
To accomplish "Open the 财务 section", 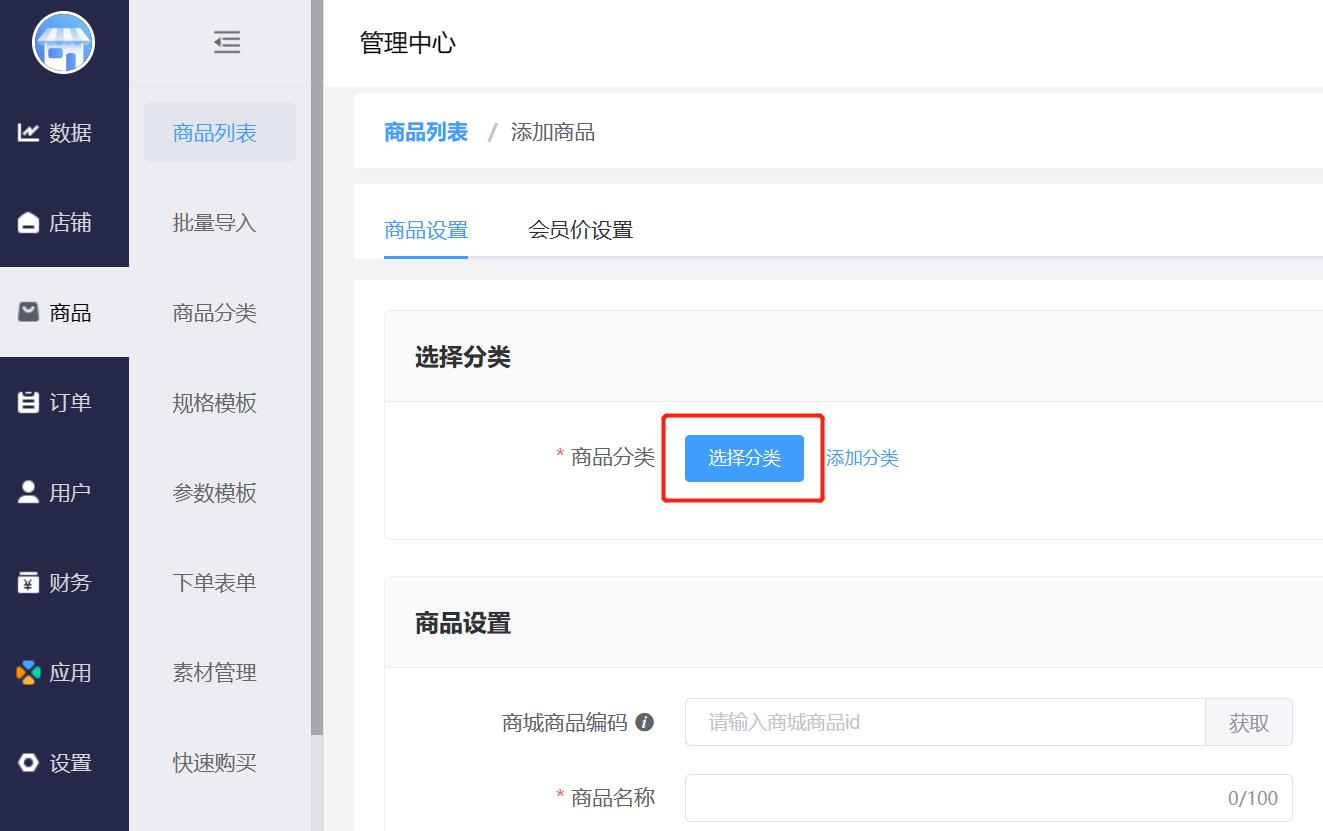I will (70, 582).
